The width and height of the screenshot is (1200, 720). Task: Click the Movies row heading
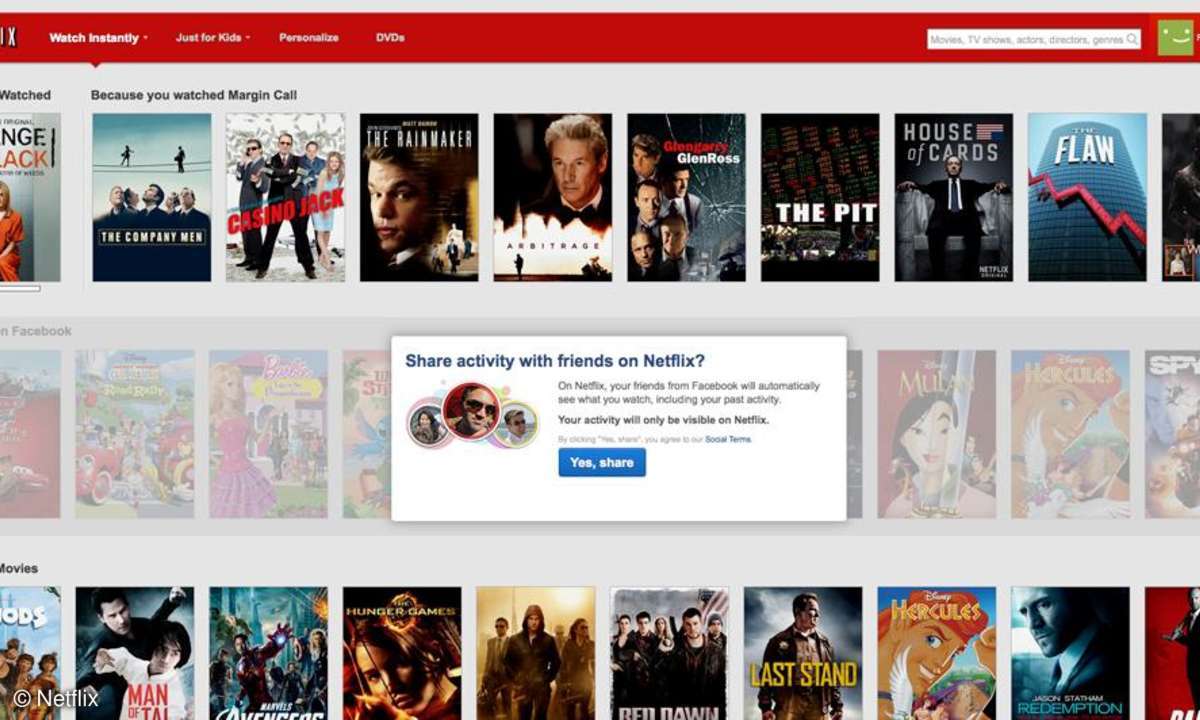[x=19, y=568]
